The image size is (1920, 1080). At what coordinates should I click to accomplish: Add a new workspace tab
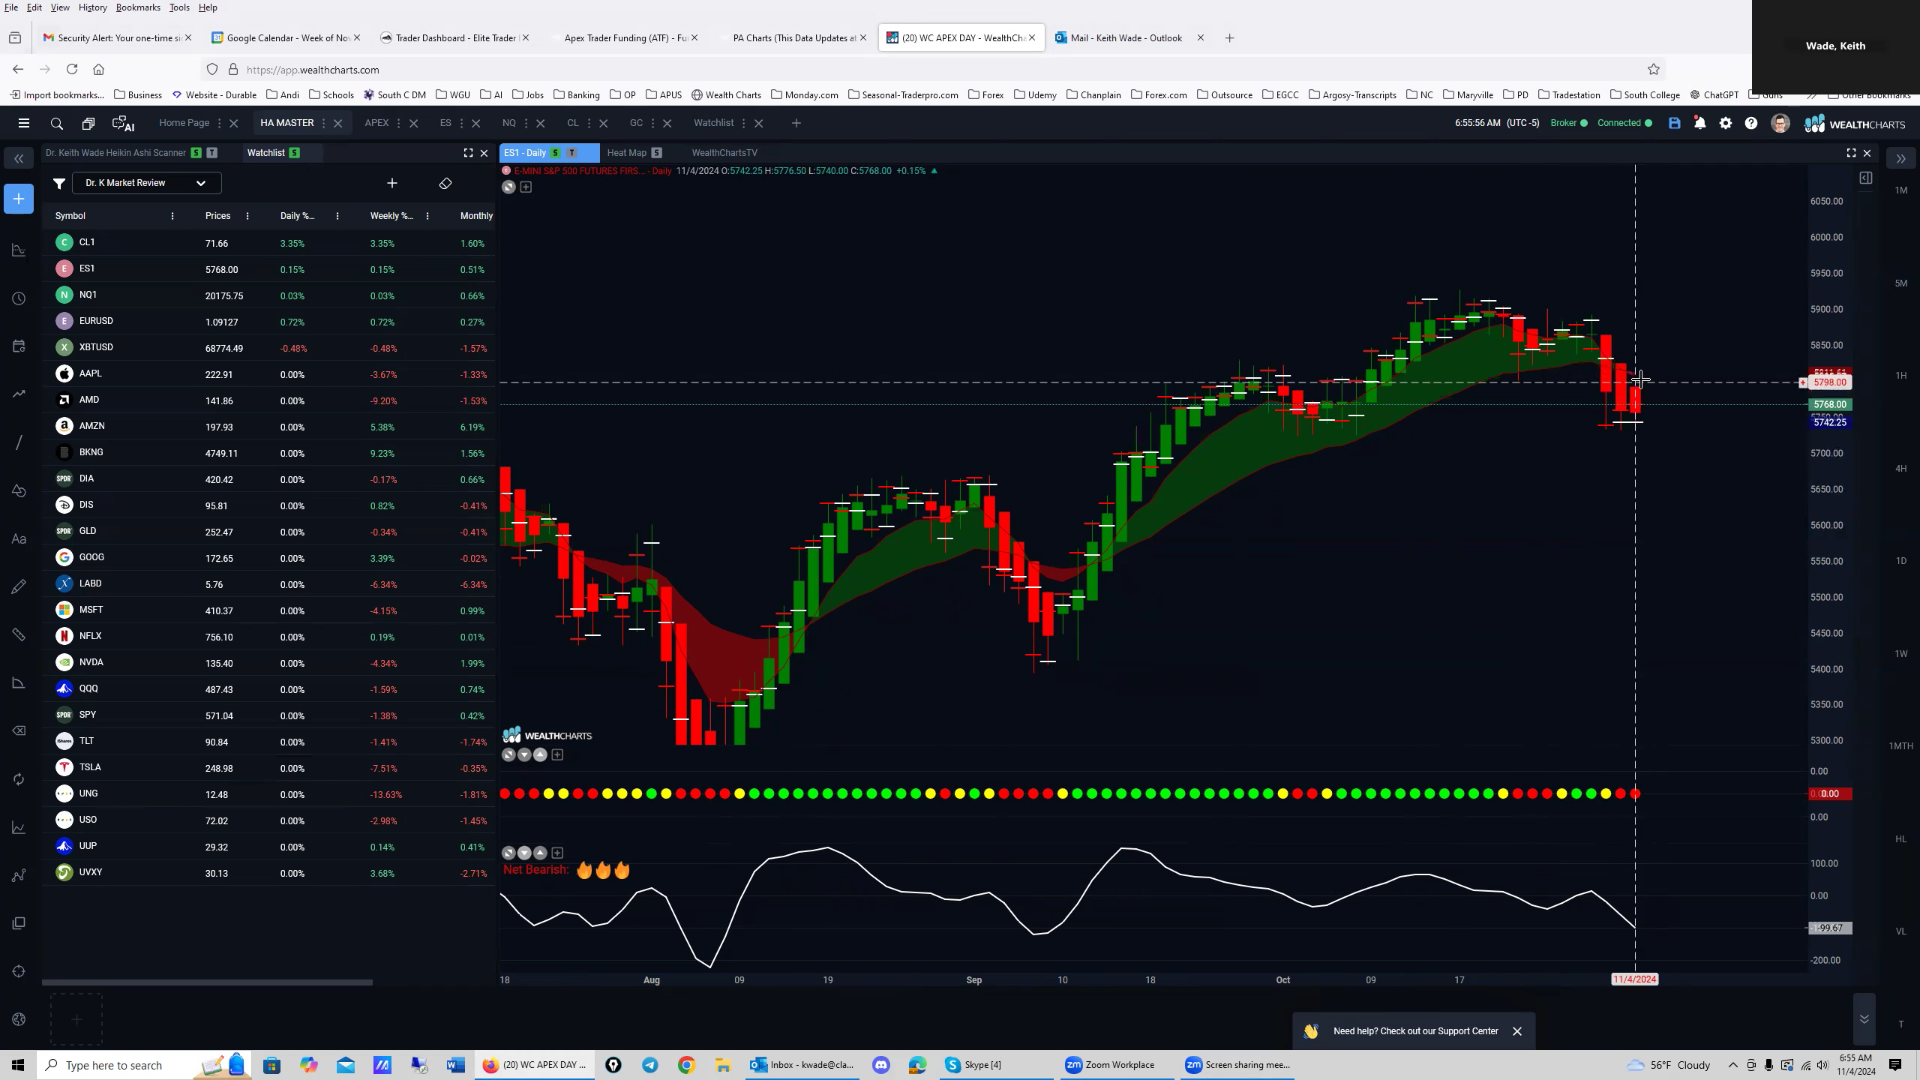pos(796,123)
